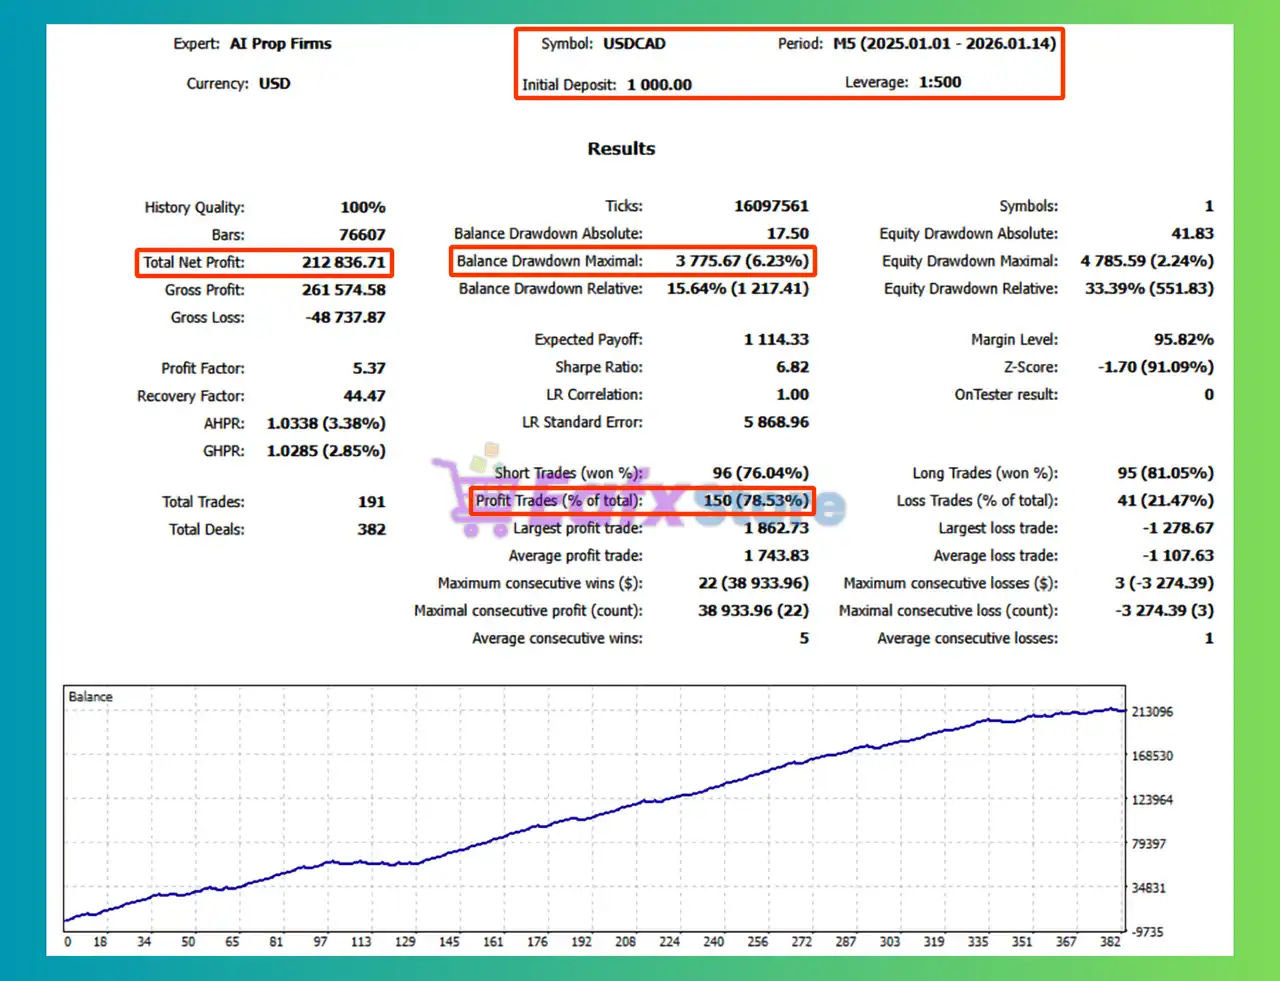The image size is (1280, 981).
Task: Click the Profit Factor value 5.37
Action: (x=368, y=369)
